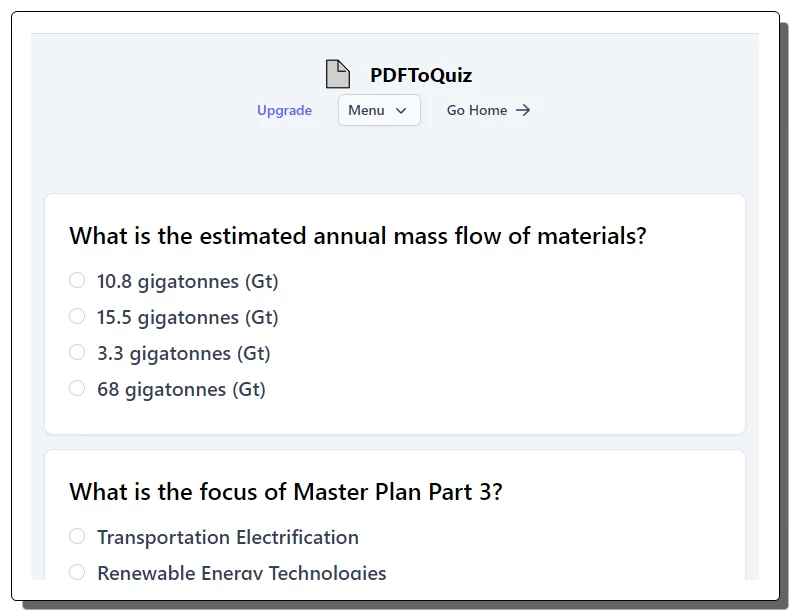The image size is (790, 611).
Task: Choose Renewable Energy Technologies radio button
Action: click(77, 572)
